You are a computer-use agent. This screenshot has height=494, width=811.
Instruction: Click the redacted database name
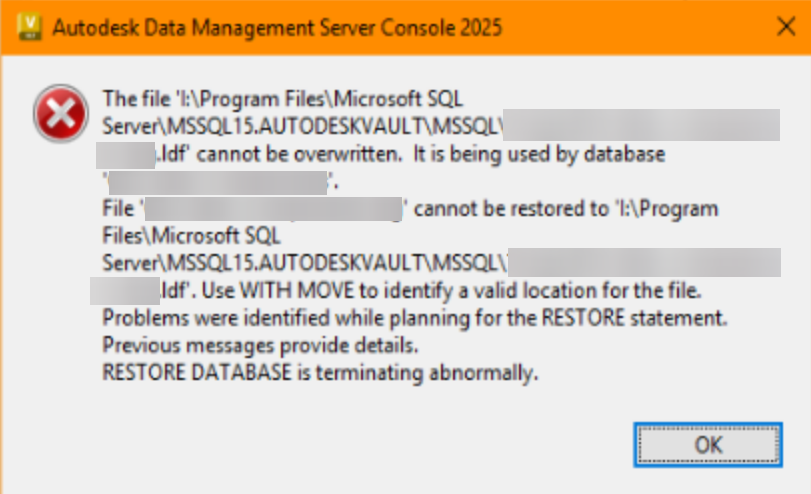pyautogui.click(x=219, y=182)
